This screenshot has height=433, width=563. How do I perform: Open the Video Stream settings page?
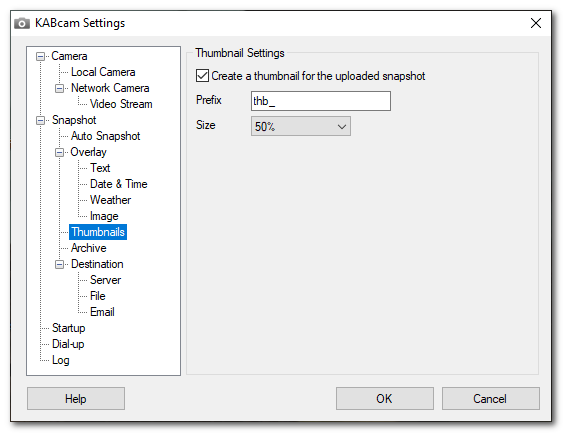tap(121, 104)
